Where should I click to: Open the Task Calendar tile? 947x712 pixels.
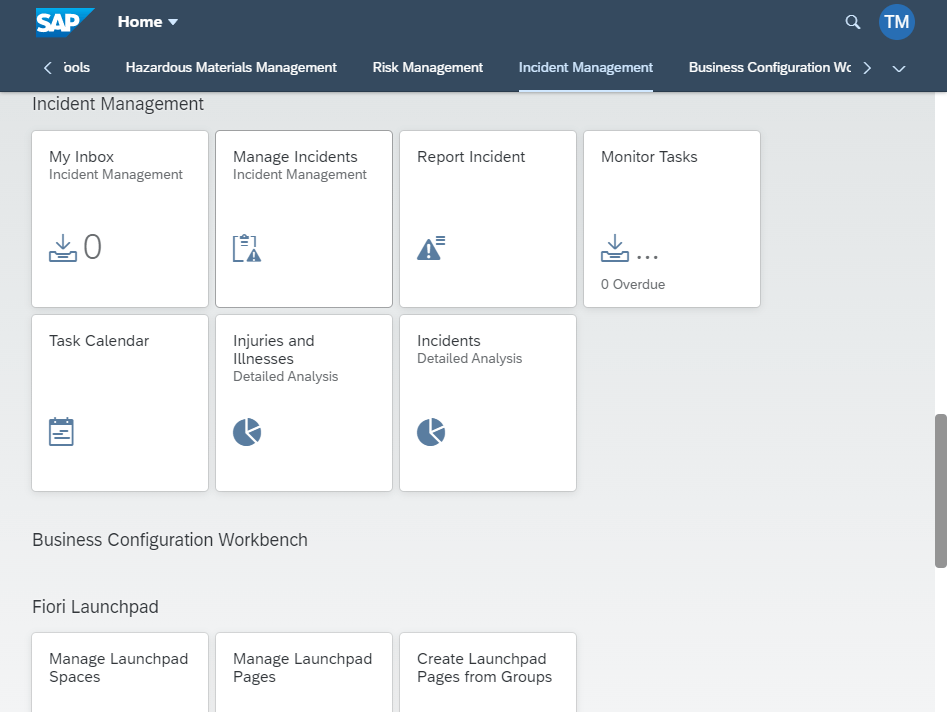[x=120, y=403]
